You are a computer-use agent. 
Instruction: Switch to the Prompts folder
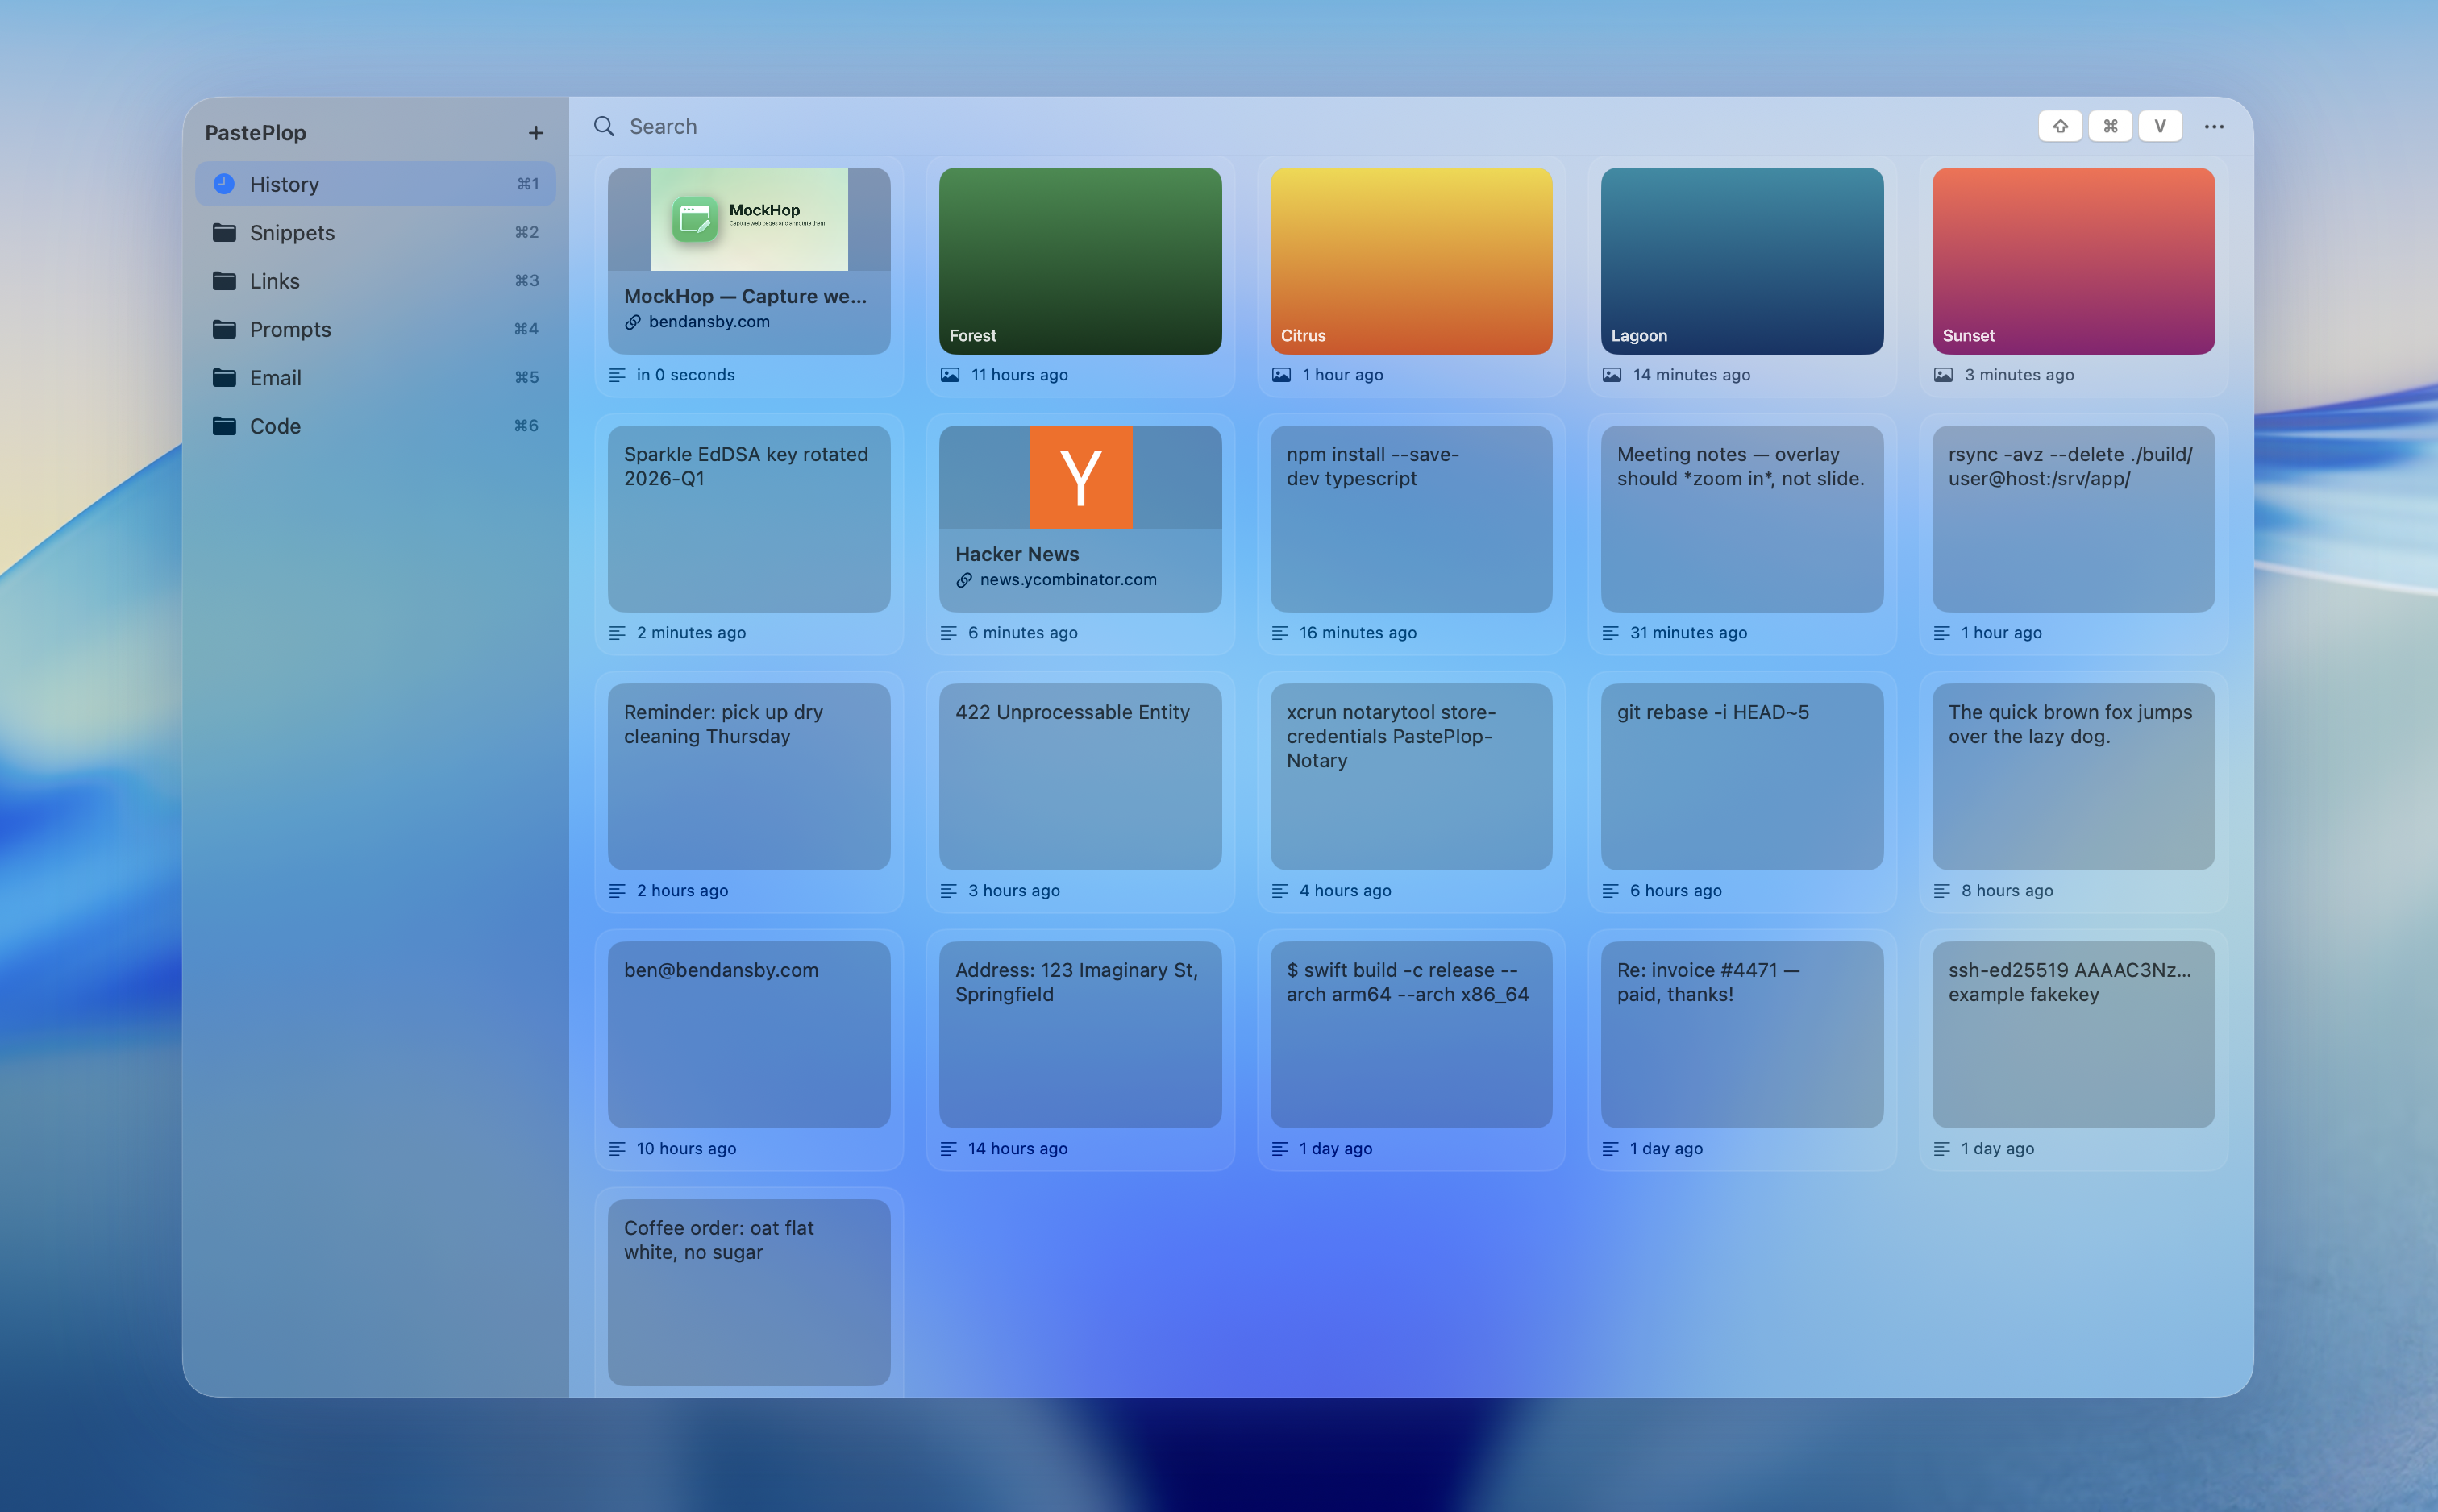pos(290,329)
